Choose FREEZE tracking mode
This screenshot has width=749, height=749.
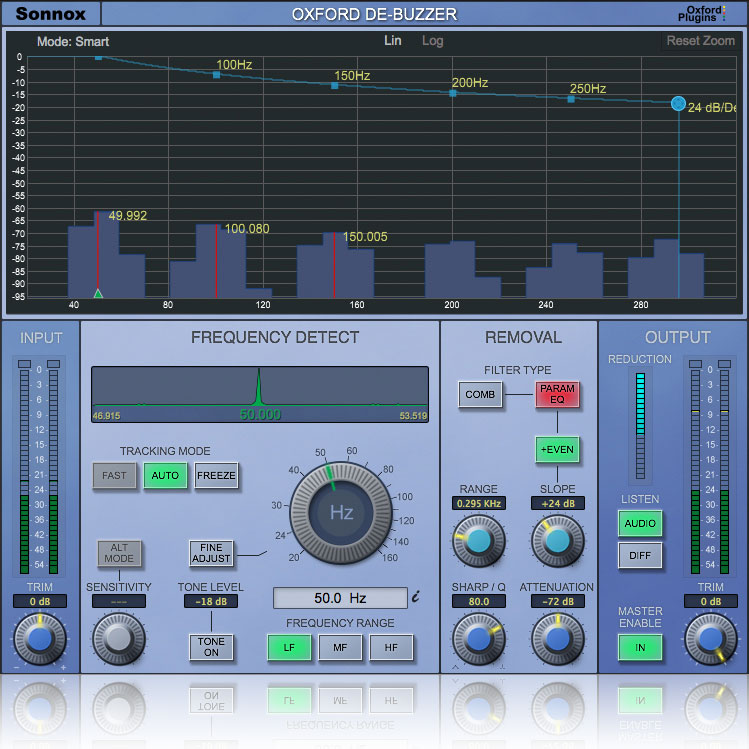coord(216,475)
